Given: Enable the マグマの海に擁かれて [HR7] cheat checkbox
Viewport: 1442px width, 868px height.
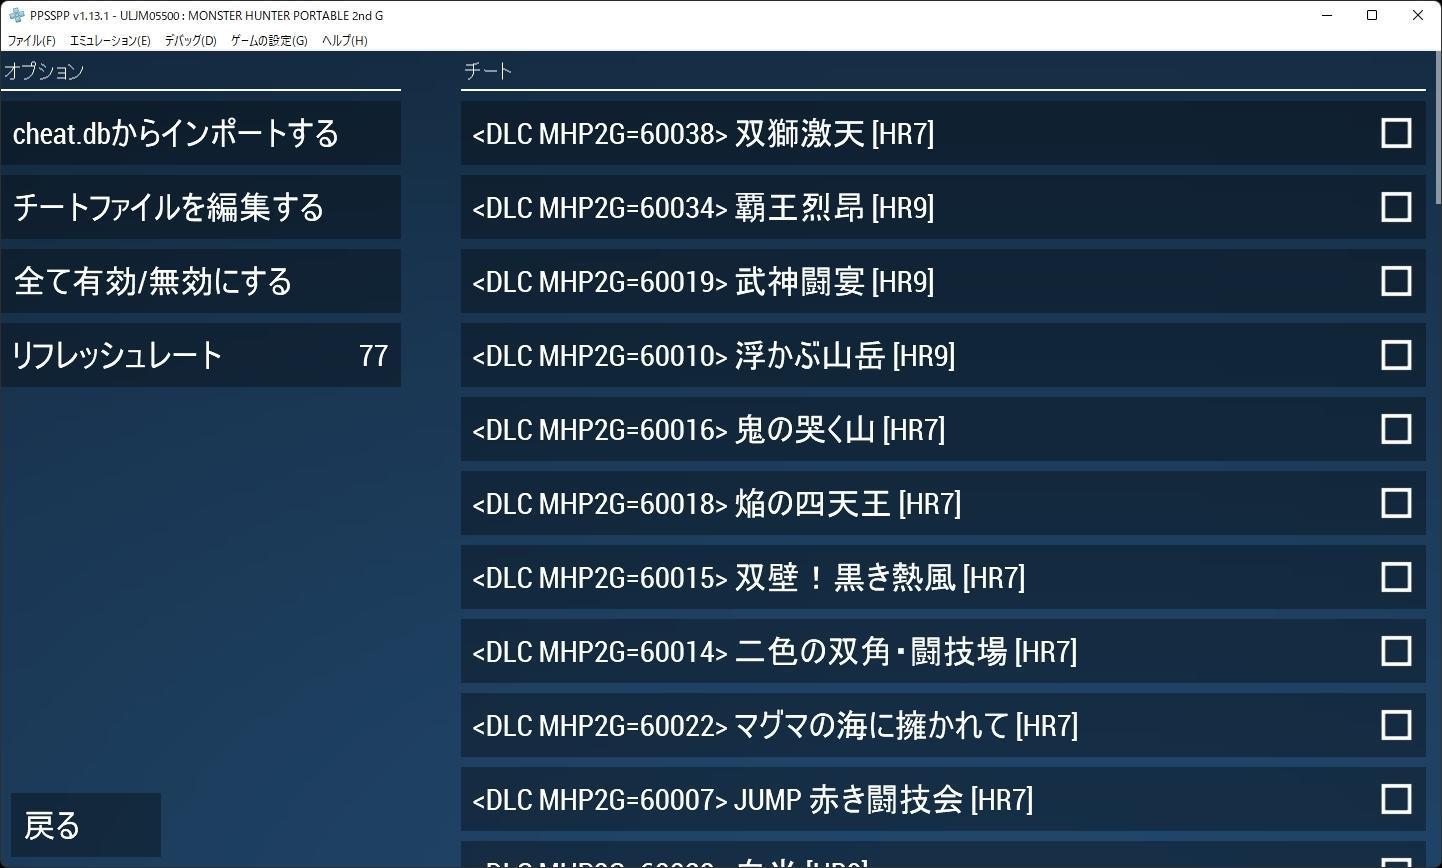Looking at the screenshot, I should (x=1396, y=725).
